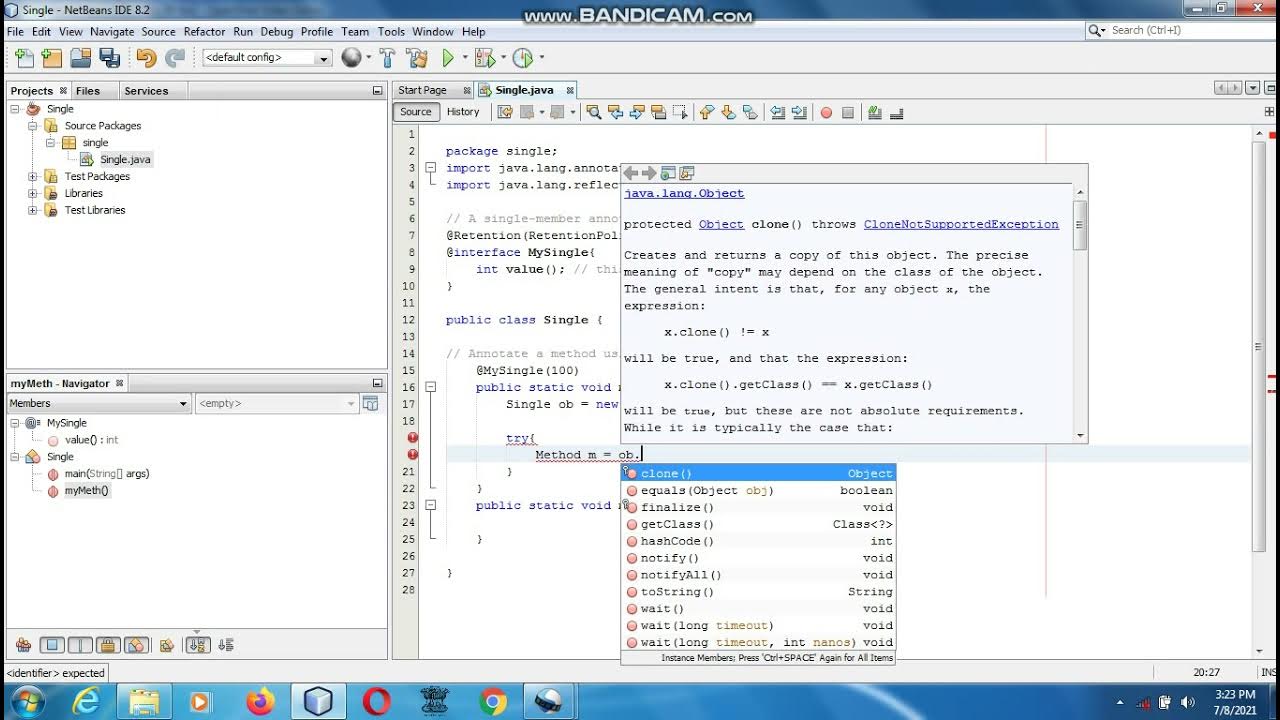Switch to the Files tab

pyautogui.click(x=88, y=91)
